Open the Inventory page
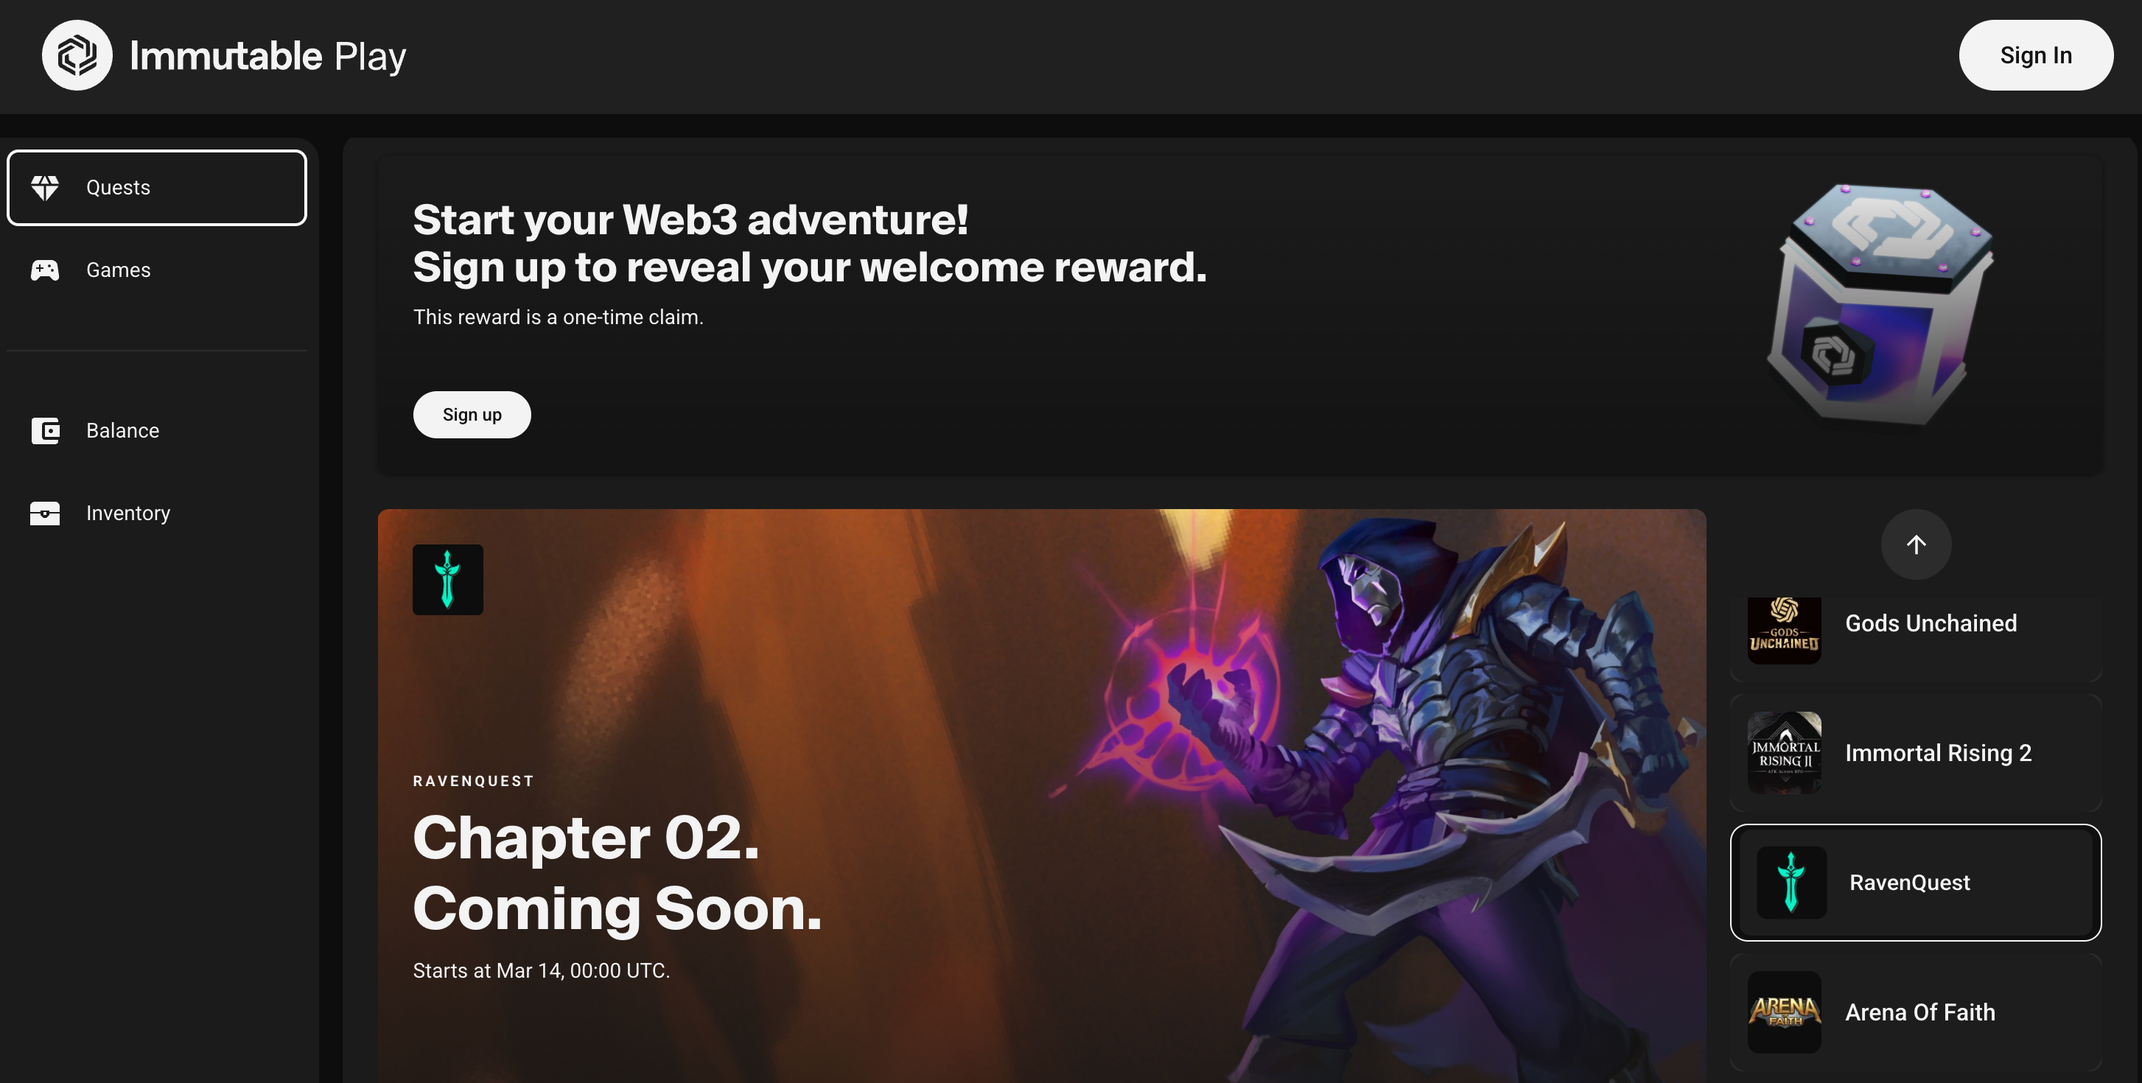2142x1083 pixels. [157, 513]
